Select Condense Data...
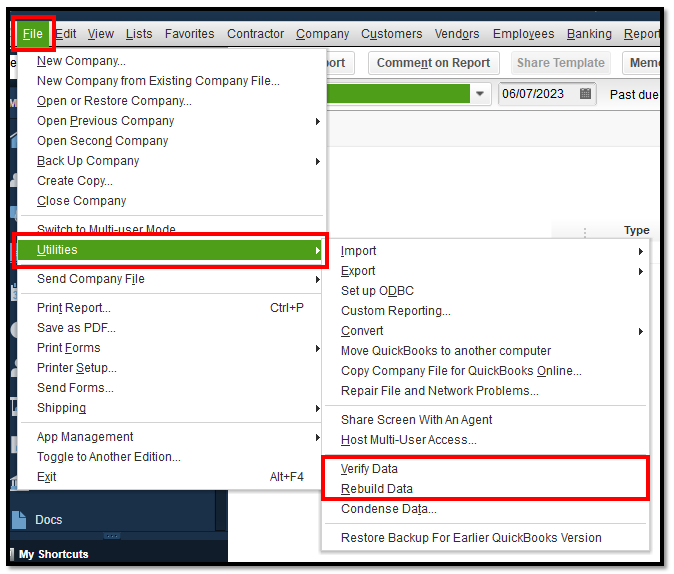The image size is (674, 574). point(486,509)
